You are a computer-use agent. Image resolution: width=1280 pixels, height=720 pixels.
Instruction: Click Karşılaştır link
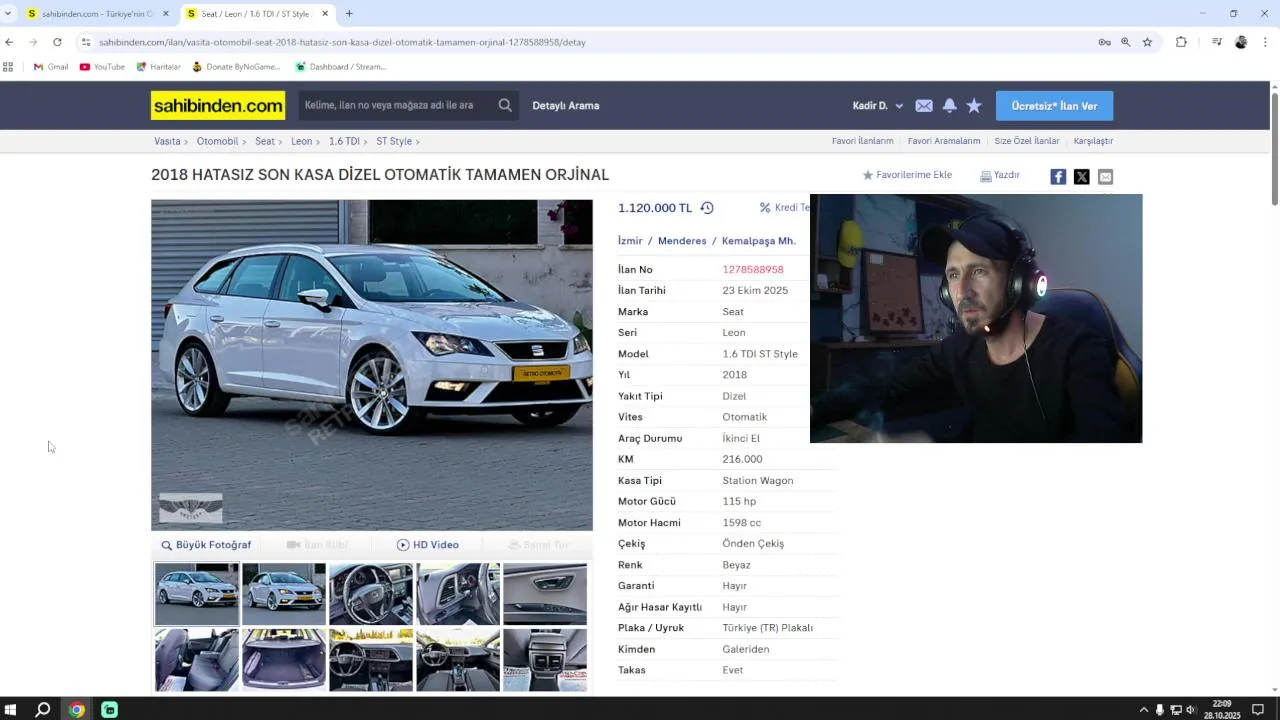(1093, 141)
